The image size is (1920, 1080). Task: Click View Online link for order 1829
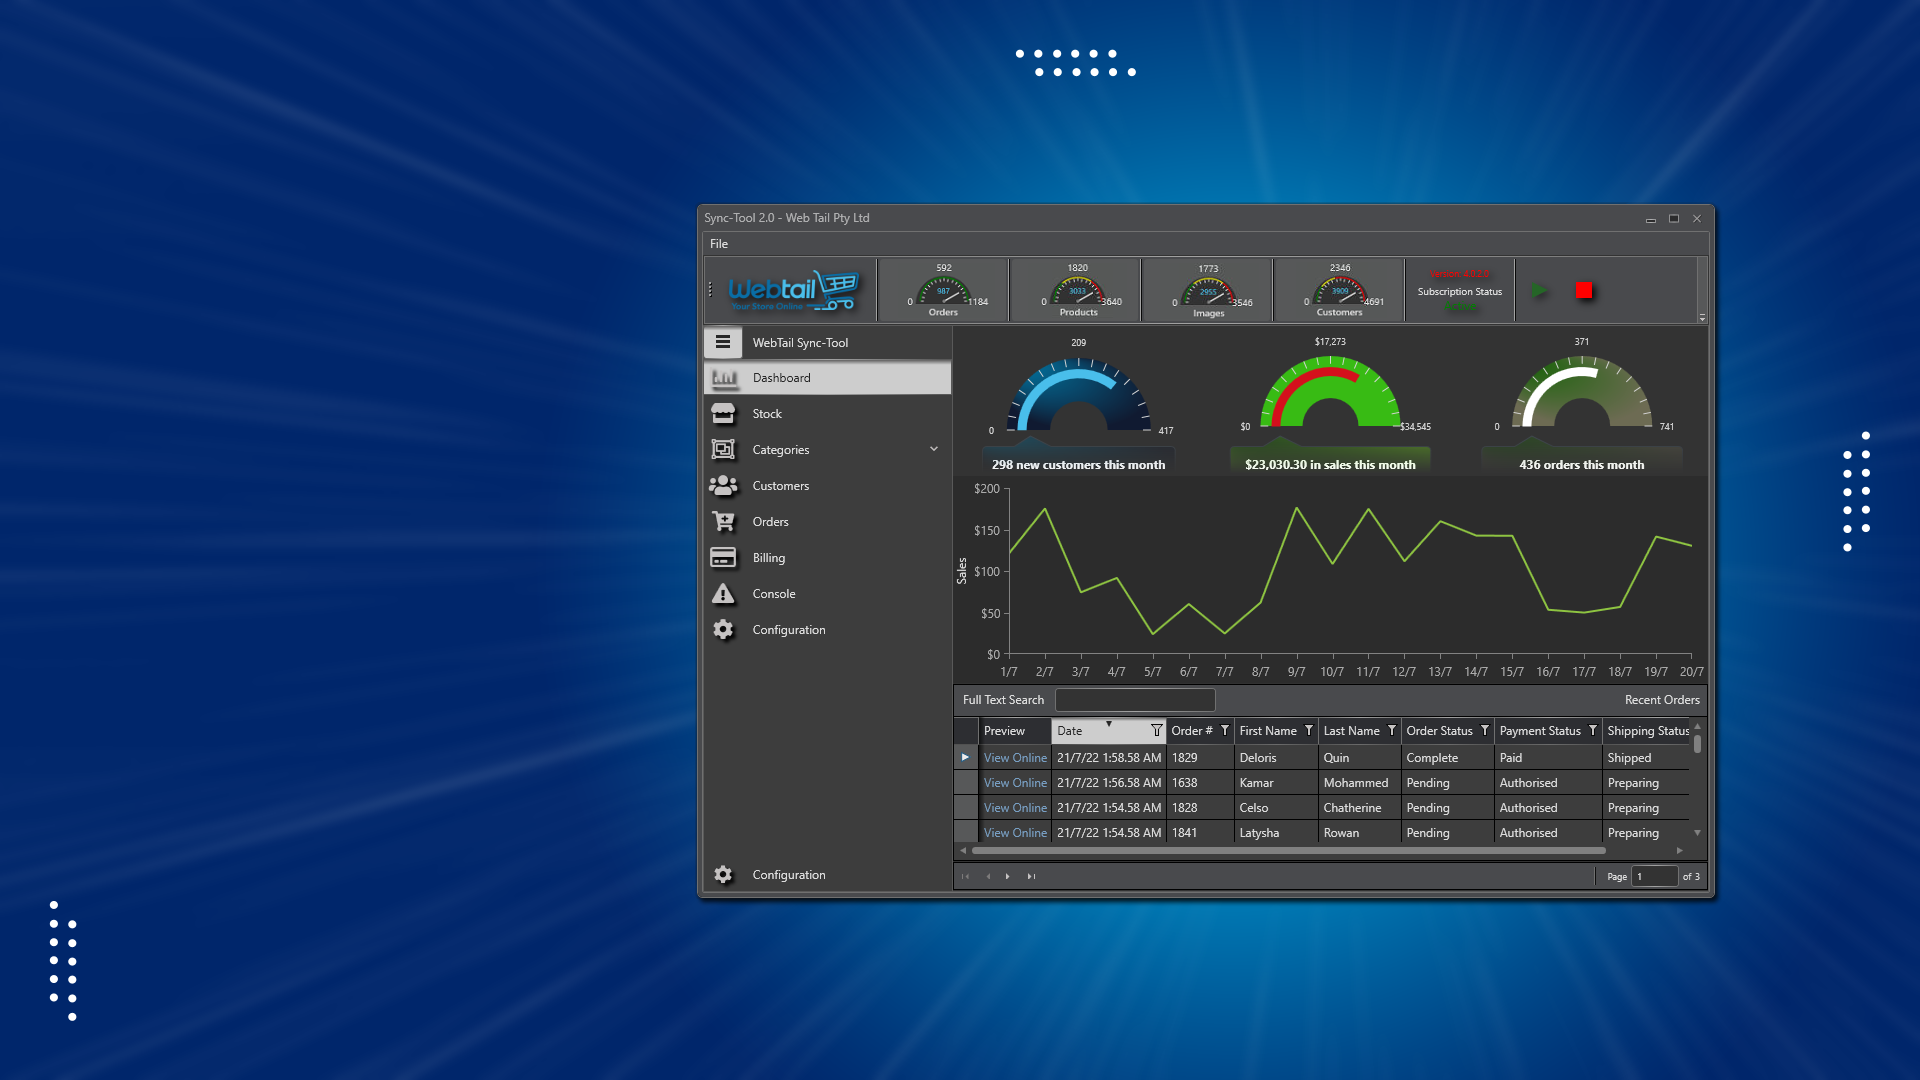pos(1015,758)
